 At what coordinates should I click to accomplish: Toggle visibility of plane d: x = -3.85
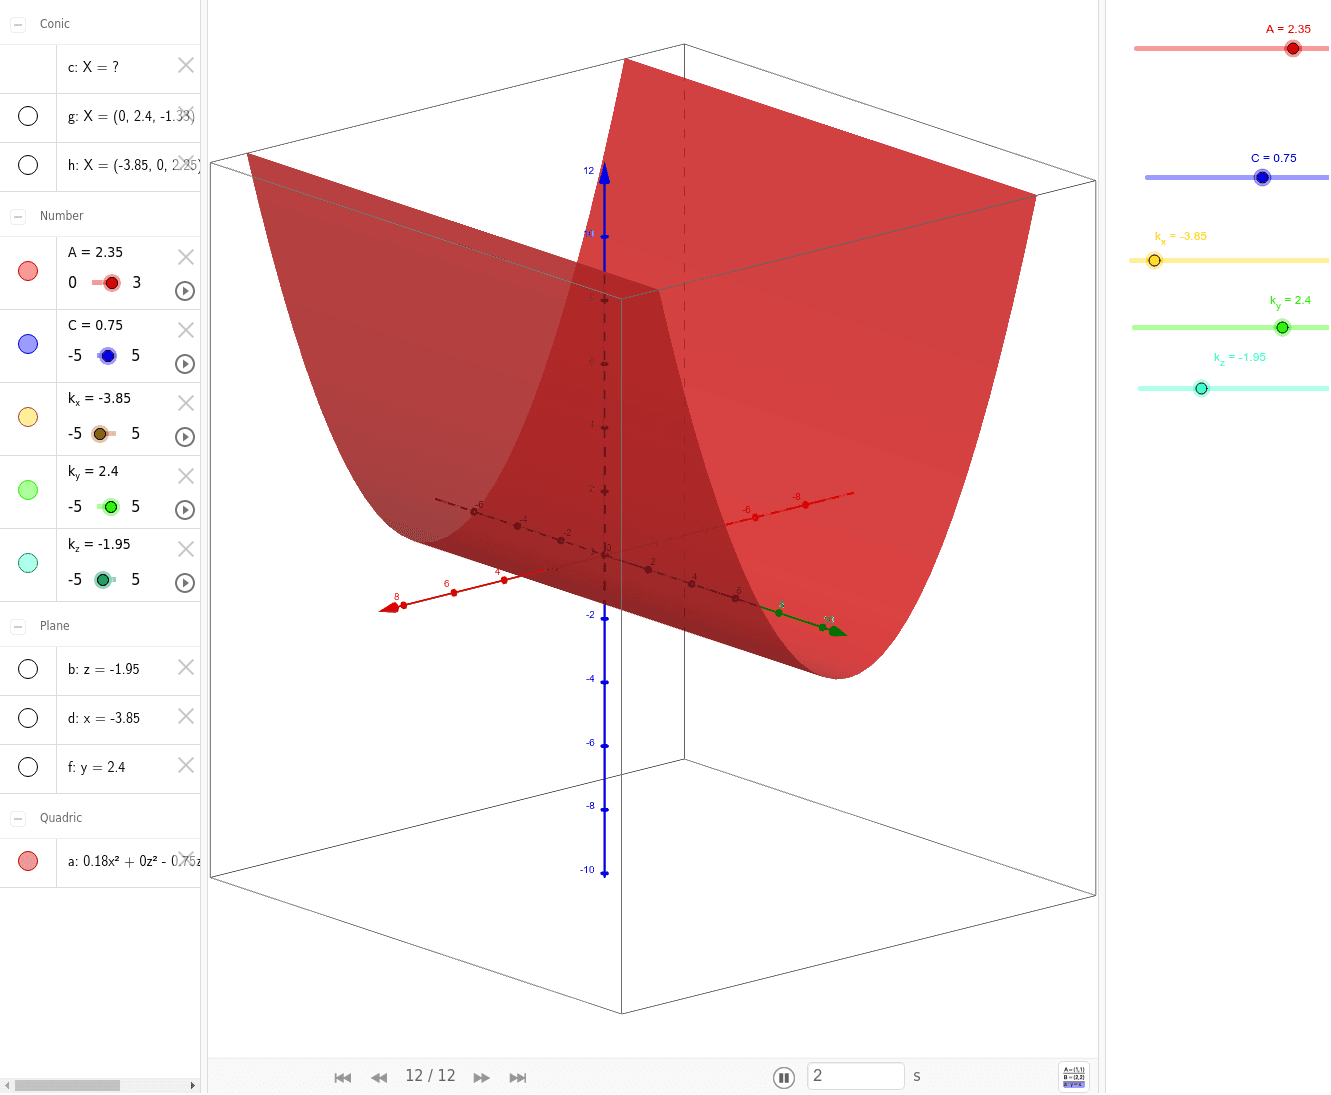[28, 718]
